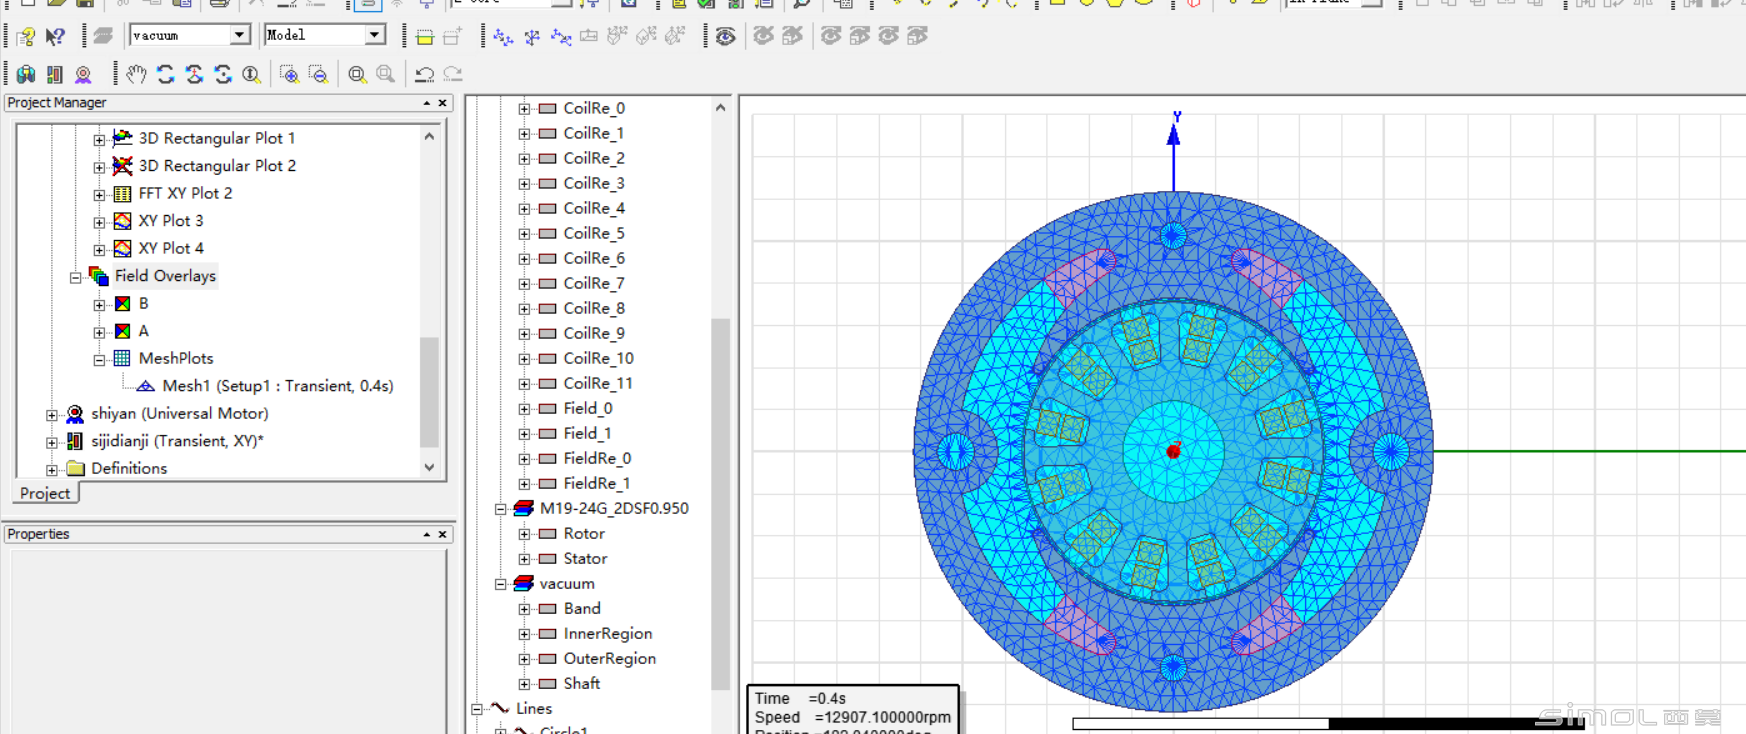Collapse the M19-24G_2DSF0.950 material node
Screen dimensions: 1746x734
pos(500,509)
